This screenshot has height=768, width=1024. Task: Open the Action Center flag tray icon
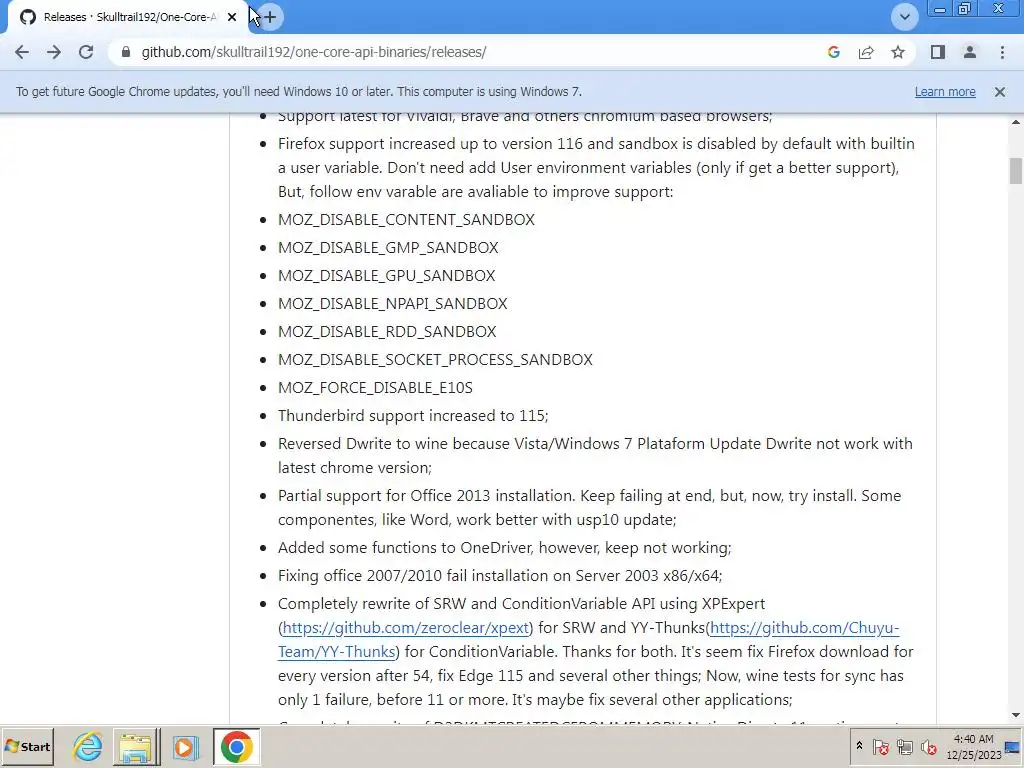click(x=880, y=746)
